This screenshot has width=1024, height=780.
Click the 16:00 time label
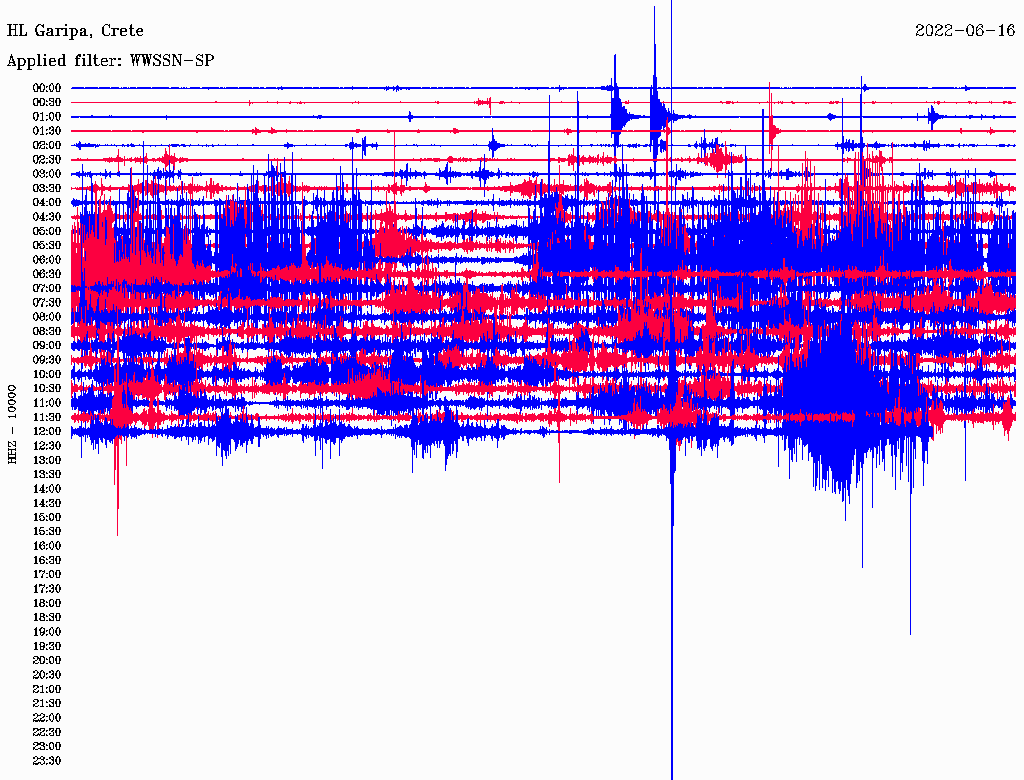[47, 546]
